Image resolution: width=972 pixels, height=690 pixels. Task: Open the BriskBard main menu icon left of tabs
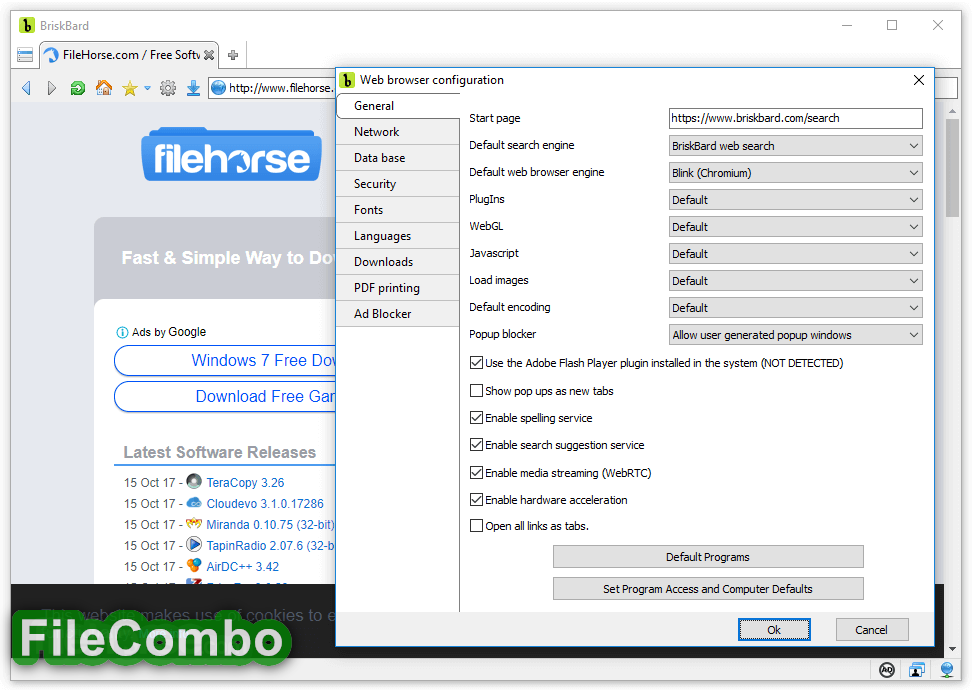(x=25, y=55)
